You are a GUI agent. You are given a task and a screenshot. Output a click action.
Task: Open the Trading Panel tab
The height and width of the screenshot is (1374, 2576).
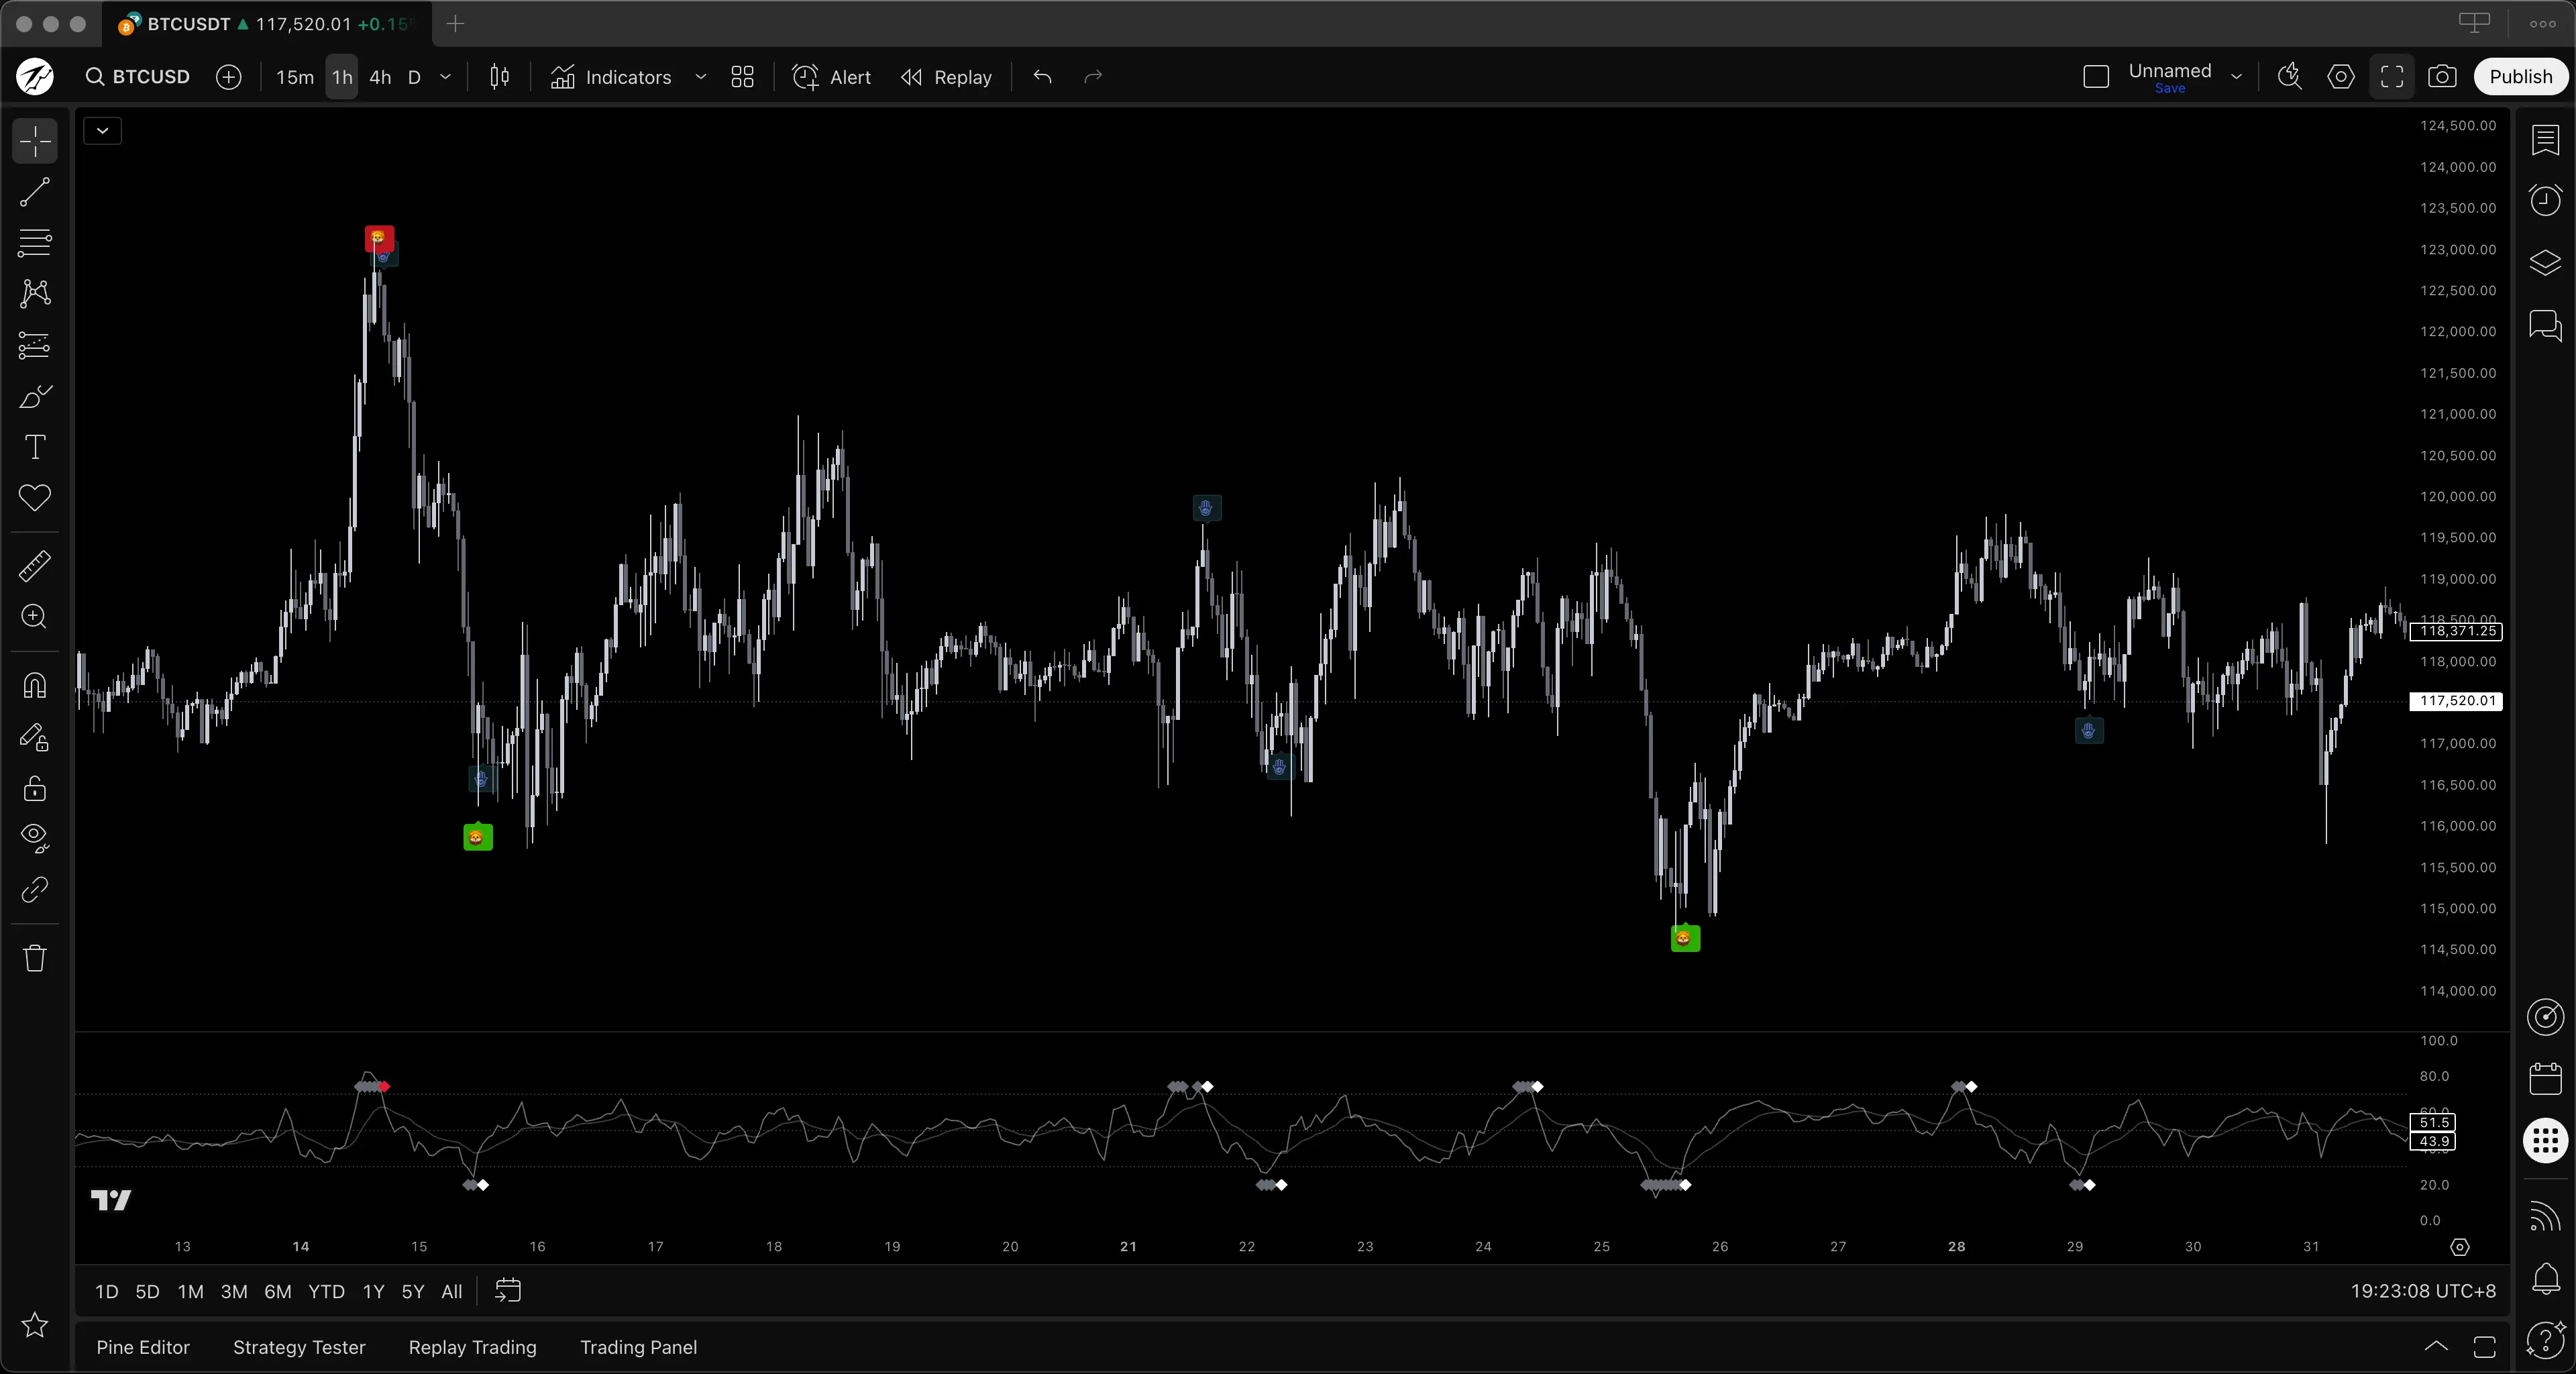pyautogui.click(x=638, y=1347)
